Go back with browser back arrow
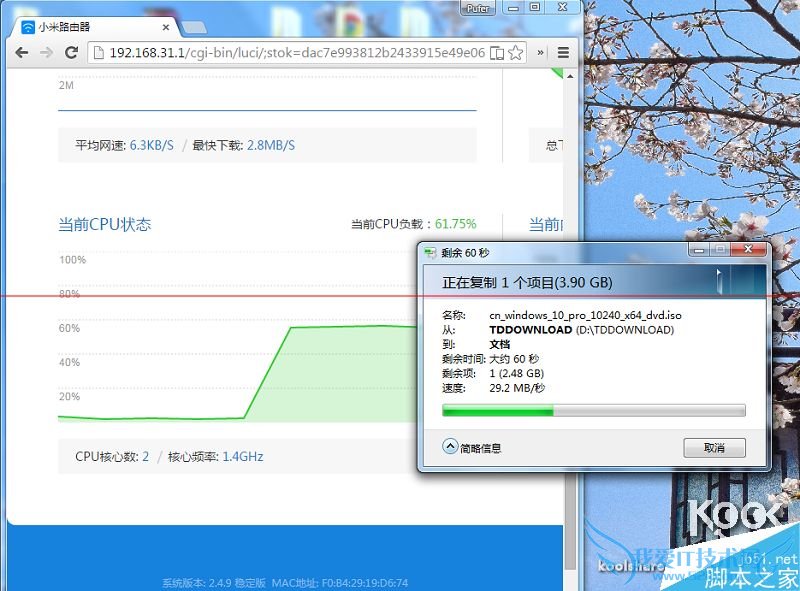The height and width of the screenshot is (591, 800). point(21,53)
